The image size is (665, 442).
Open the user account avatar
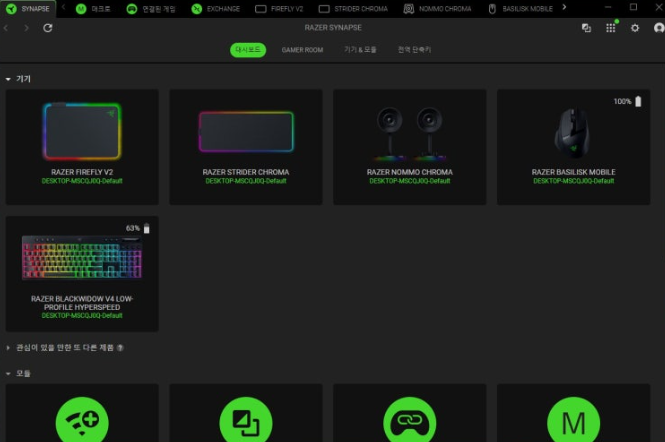[x=659, y=28]
